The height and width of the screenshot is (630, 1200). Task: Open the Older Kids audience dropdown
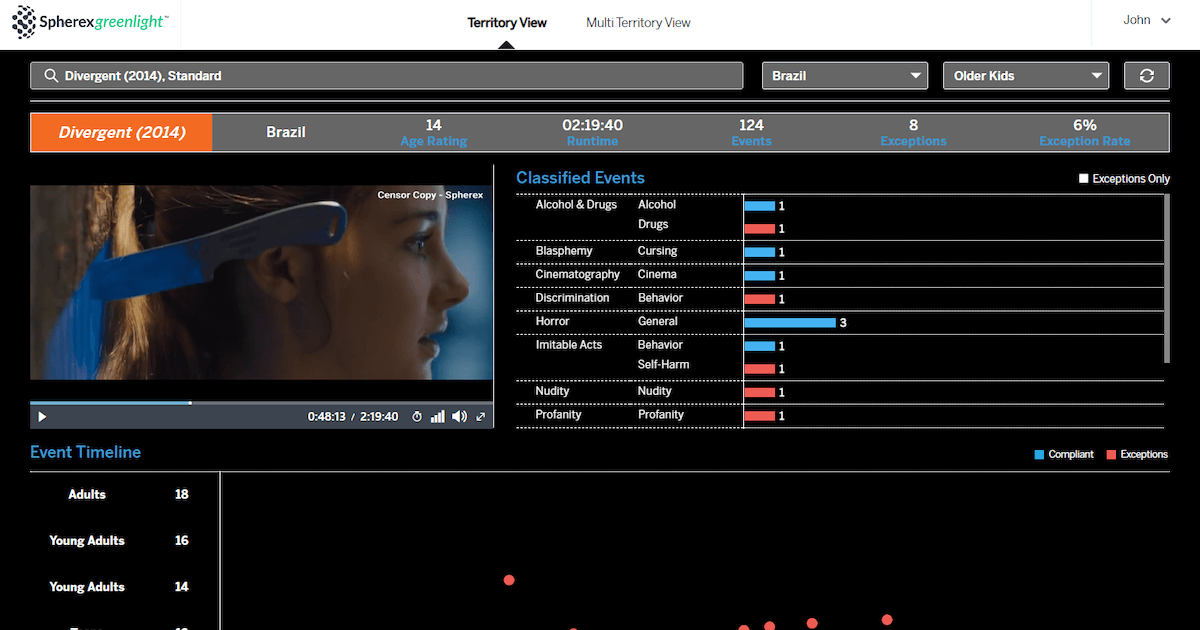click(x=1026, y=76)
